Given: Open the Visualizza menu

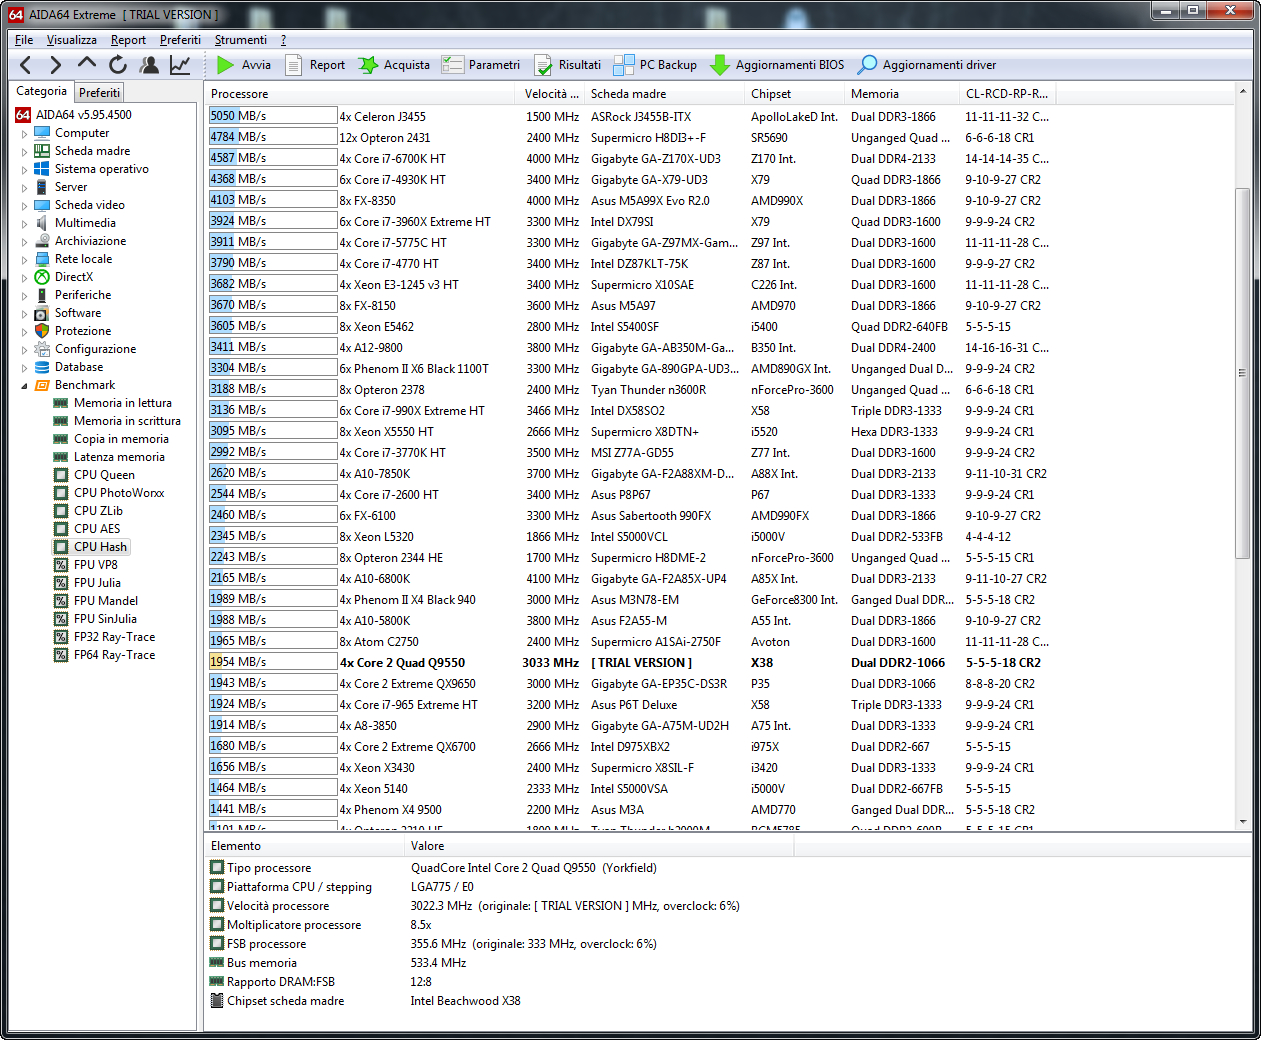Looking at the screenshot, I should pyautogui.click(x=71, y=40).
